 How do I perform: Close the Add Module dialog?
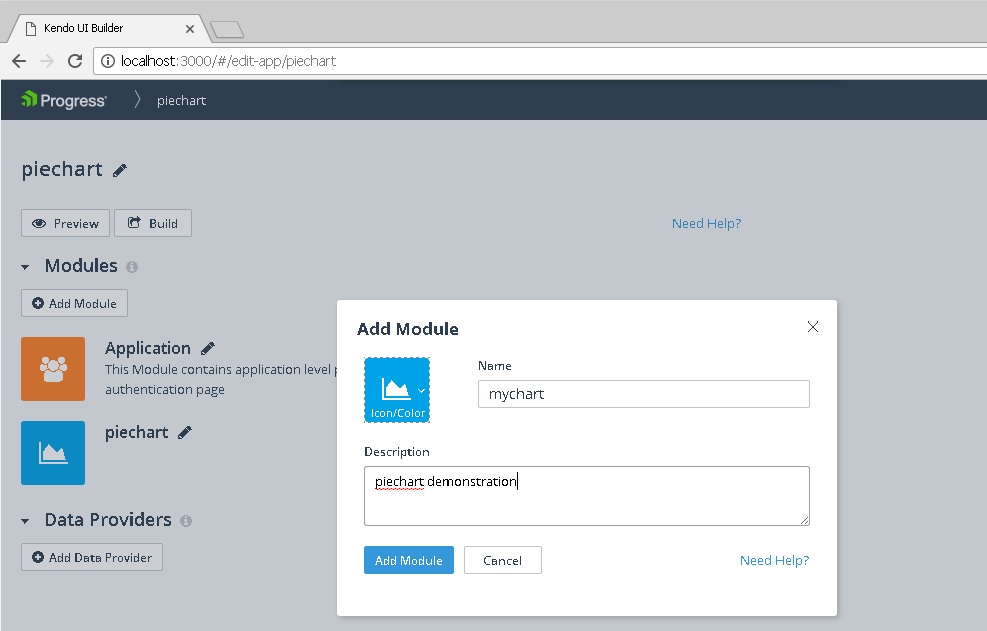813,327
